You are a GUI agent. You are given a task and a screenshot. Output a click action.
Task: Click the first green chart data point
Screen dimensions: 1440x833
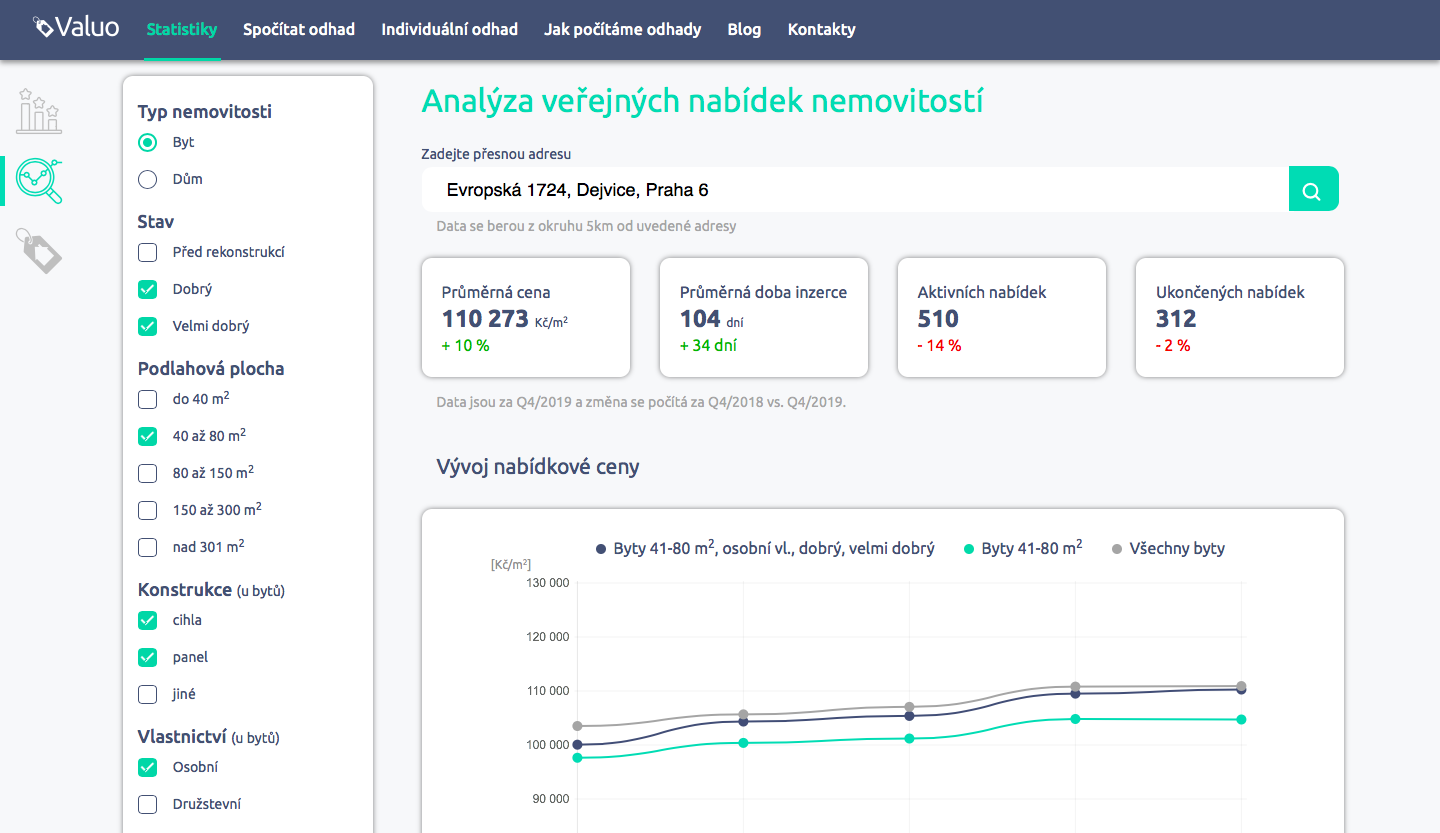pyautogui.click(x=577, y=758)
